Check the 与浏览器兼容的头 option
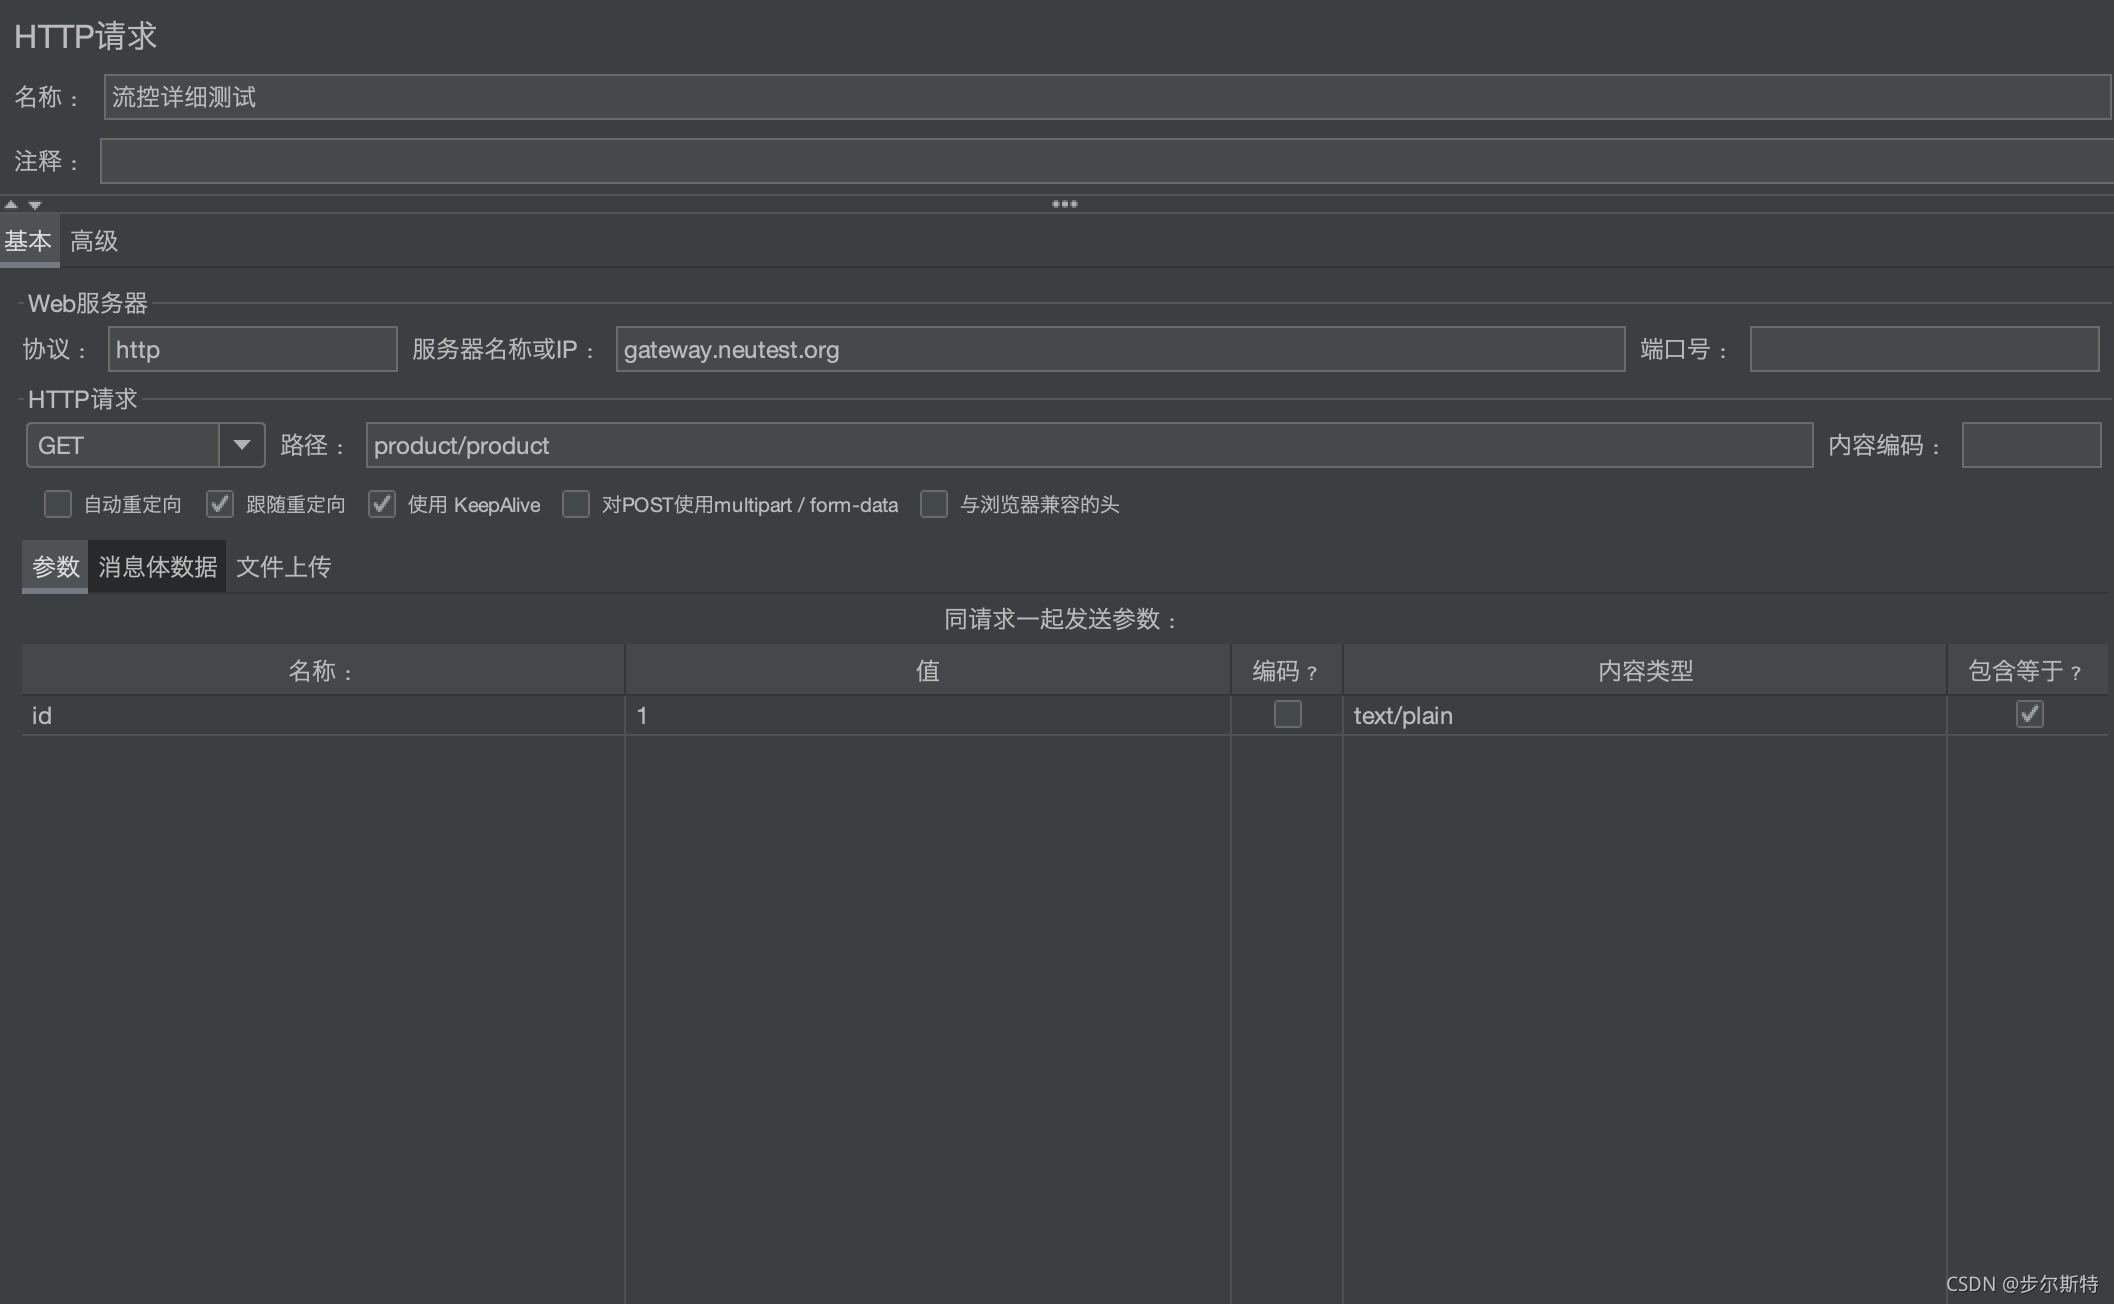This screenshot has width=2114, height=1304. click(x=934, y=504)
